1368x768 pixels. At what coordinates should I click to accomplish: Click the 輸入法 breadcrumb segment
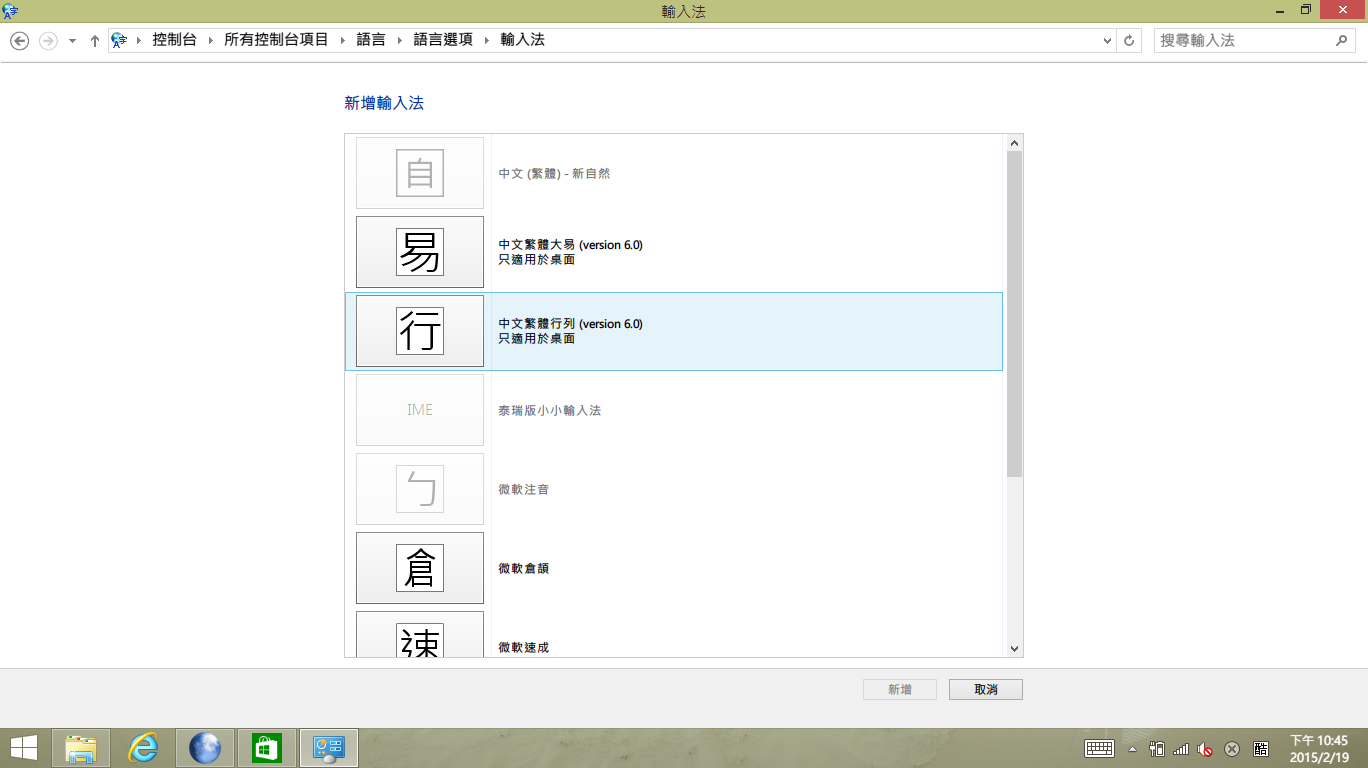tap(522, 40)
